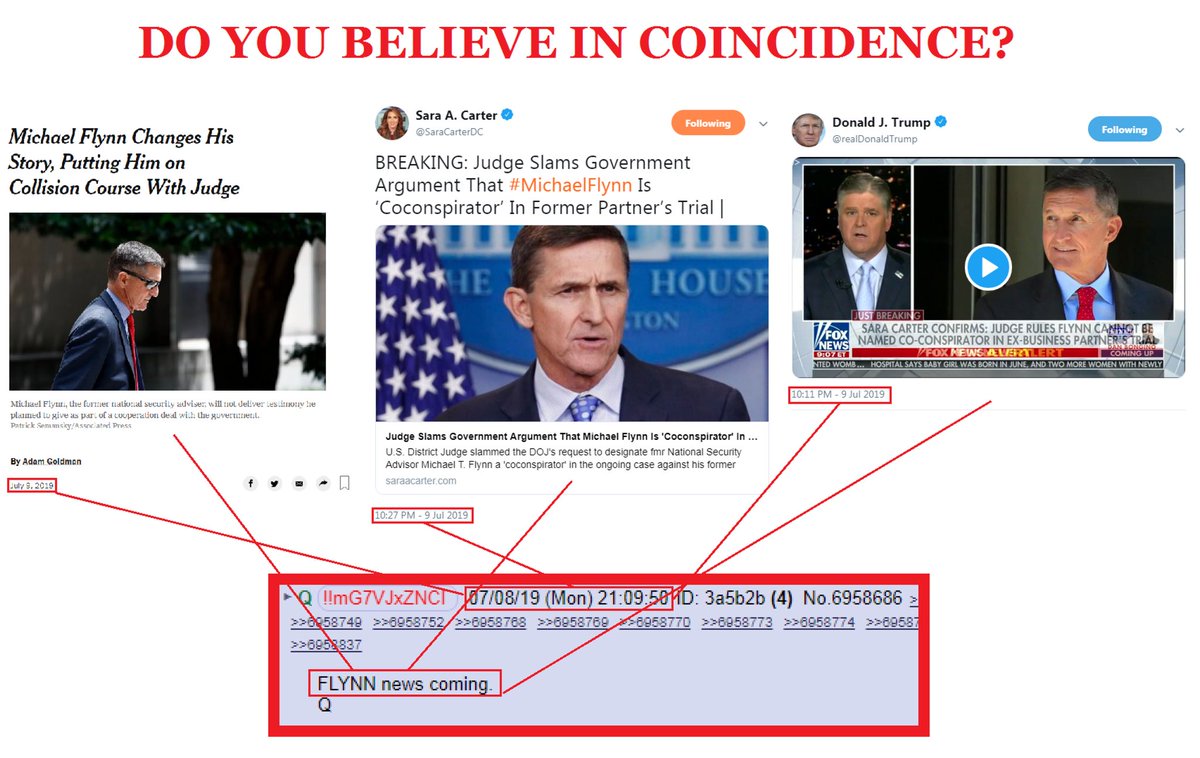Toggle the blue Following button on Trump's tweet

click(x=1125, y=129)
